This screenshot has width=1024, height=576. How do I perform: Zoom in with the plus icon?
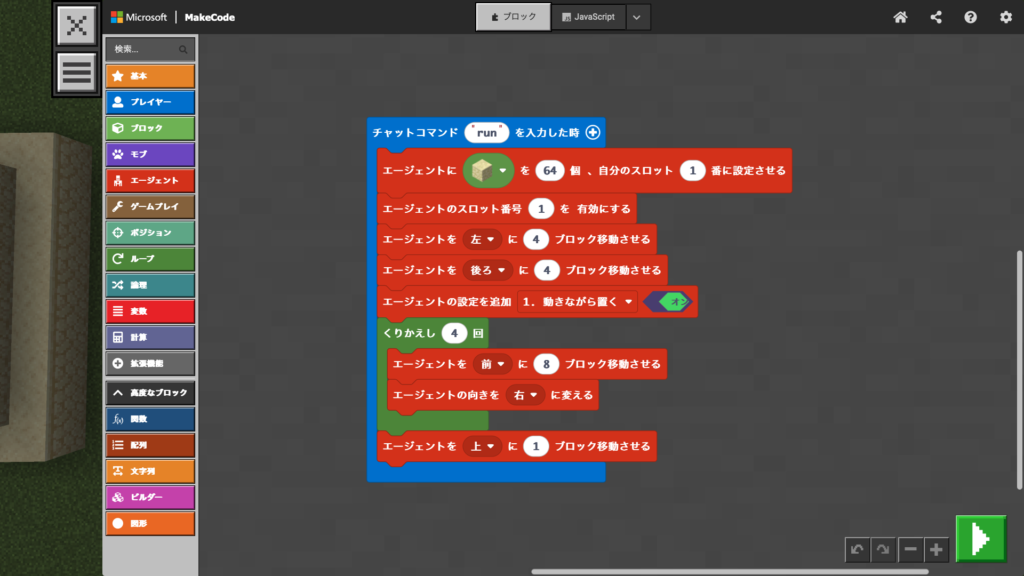935,549
